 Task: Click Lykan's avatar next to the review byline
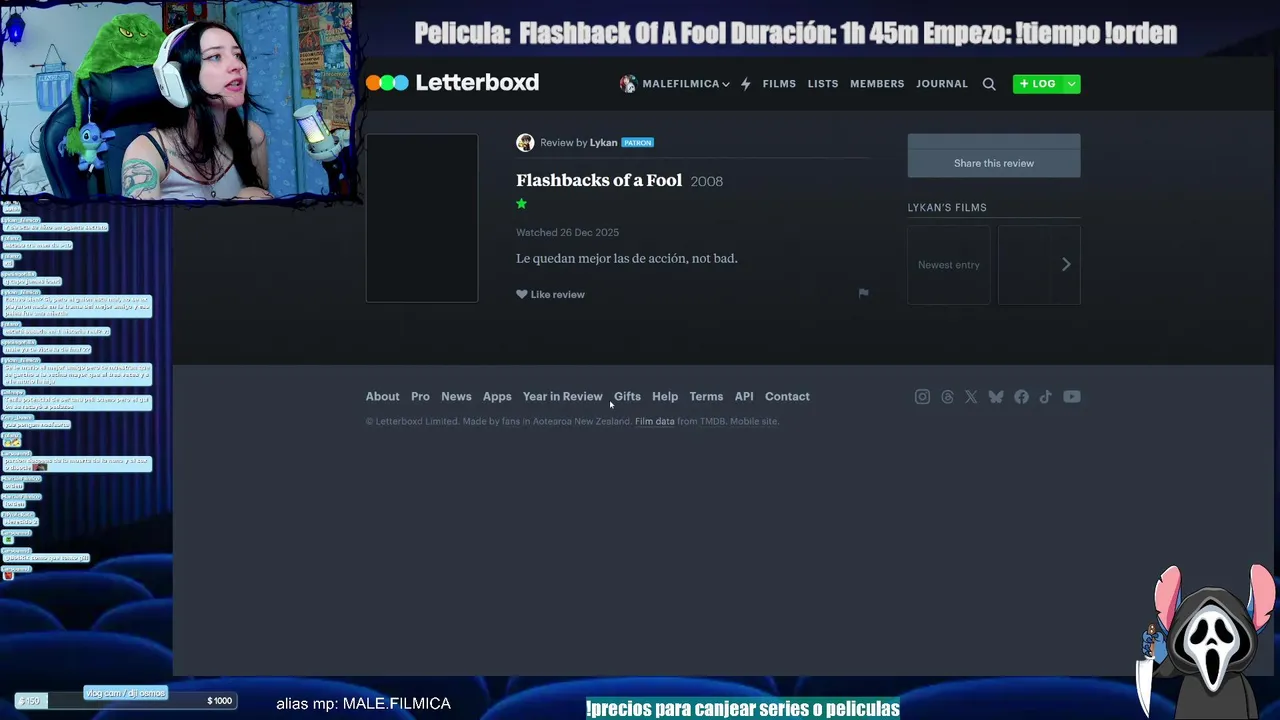(525, 143)
